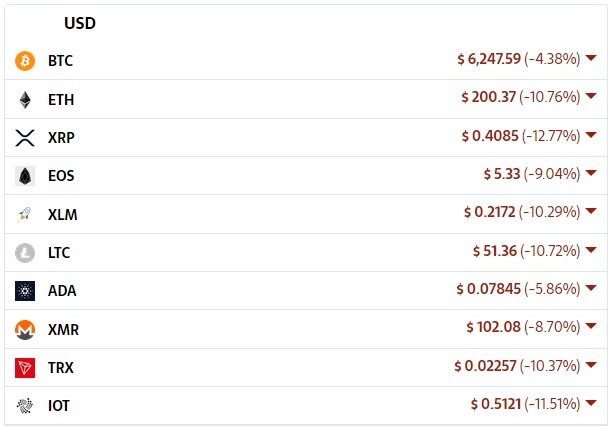Click the Ethereum diamond logo icon
Image resolution: width=611 pixels, height=428 pixels.
tap(25, 100)
